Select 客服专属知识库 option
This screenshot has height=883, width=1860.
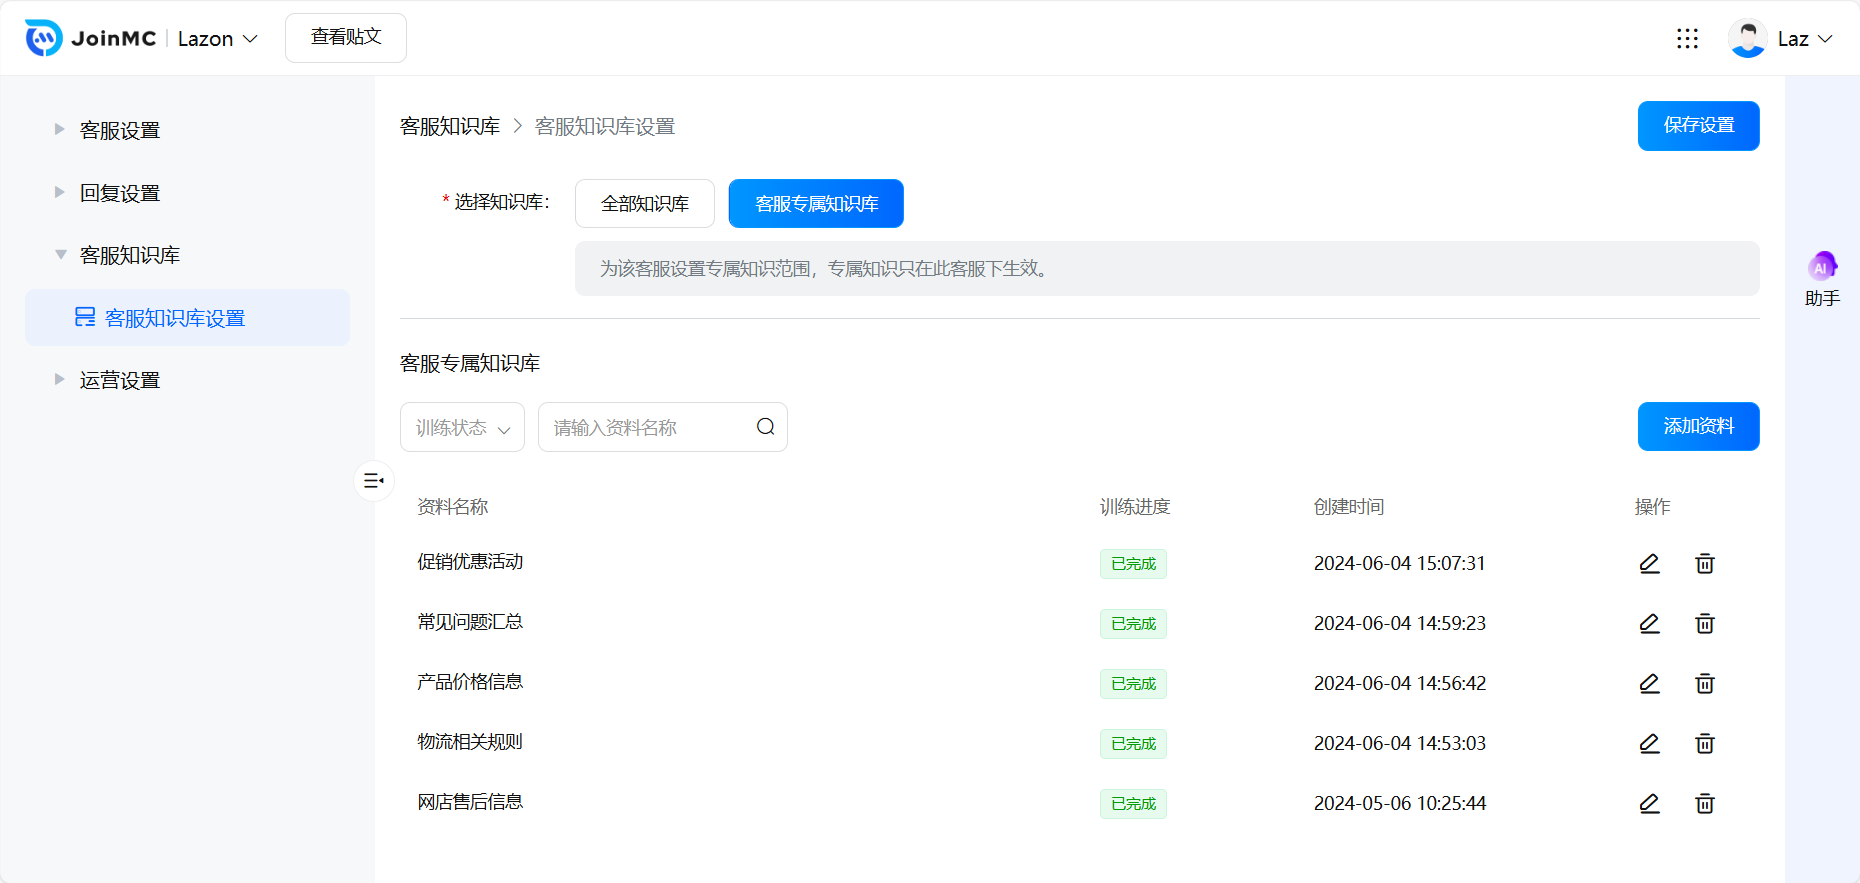pyautogui.click(x=816, y=204)
